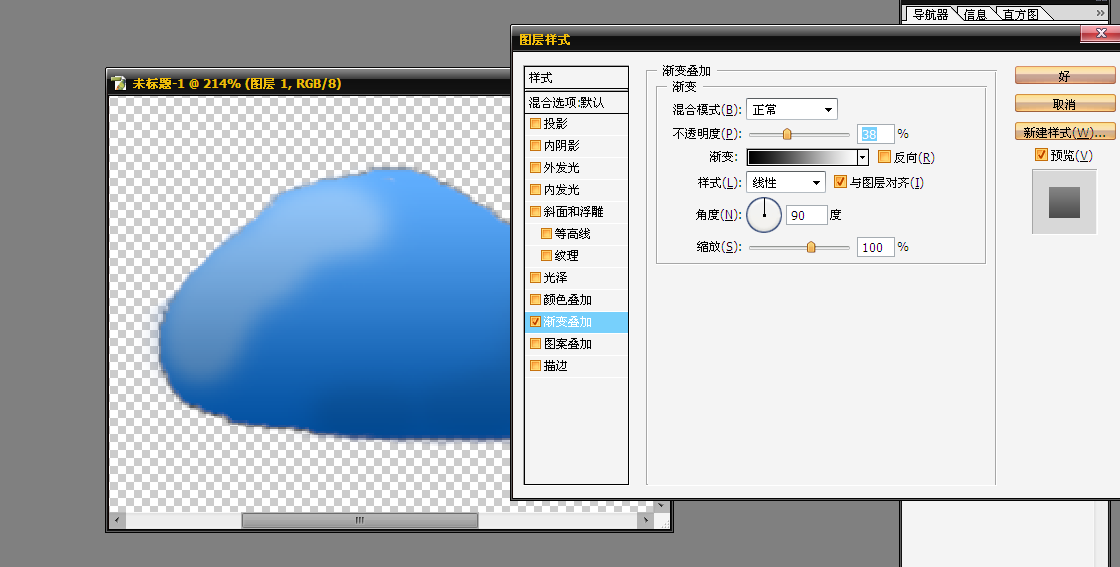Click the 未标题-1 document title bar
The width and height of the screenshot is (1120, 567).
tap(310, 84)
